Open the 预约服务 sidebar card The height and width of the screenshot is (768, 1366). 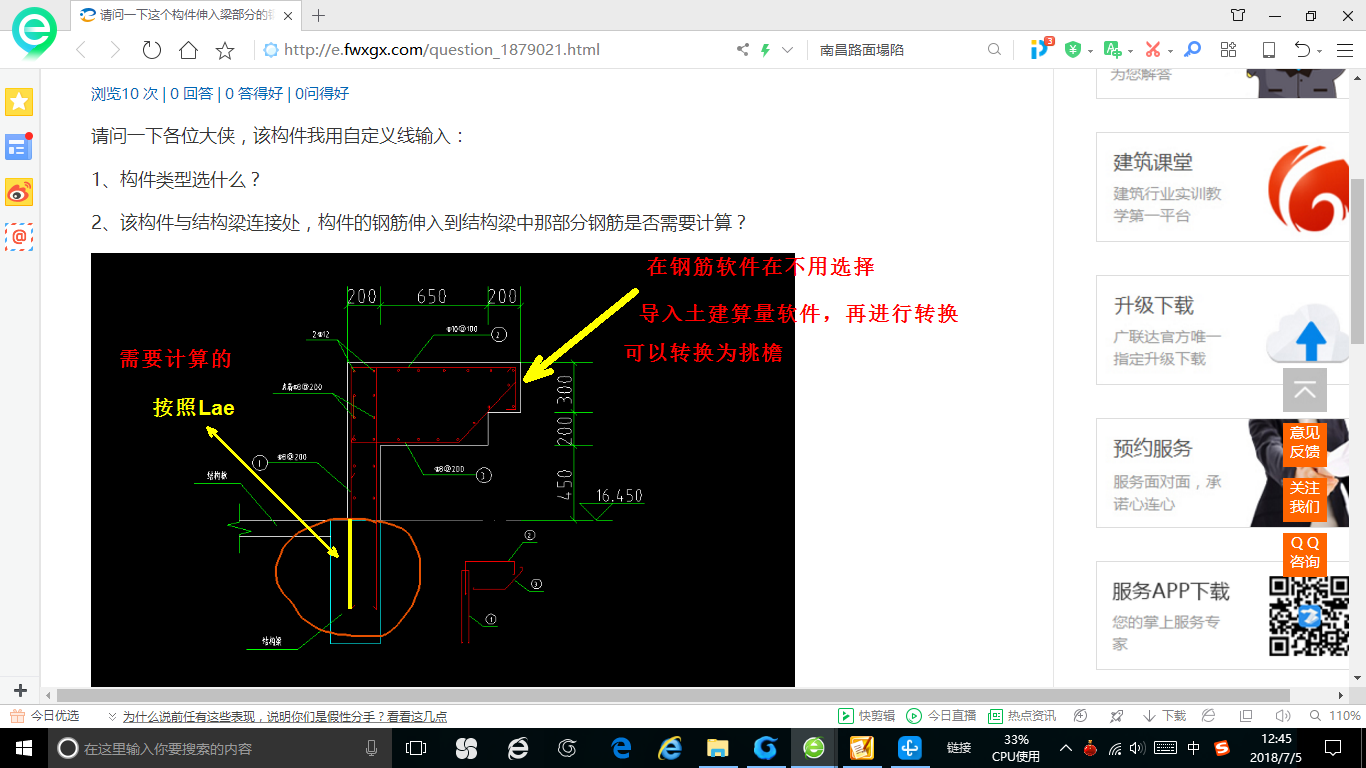click(1224, 473)
